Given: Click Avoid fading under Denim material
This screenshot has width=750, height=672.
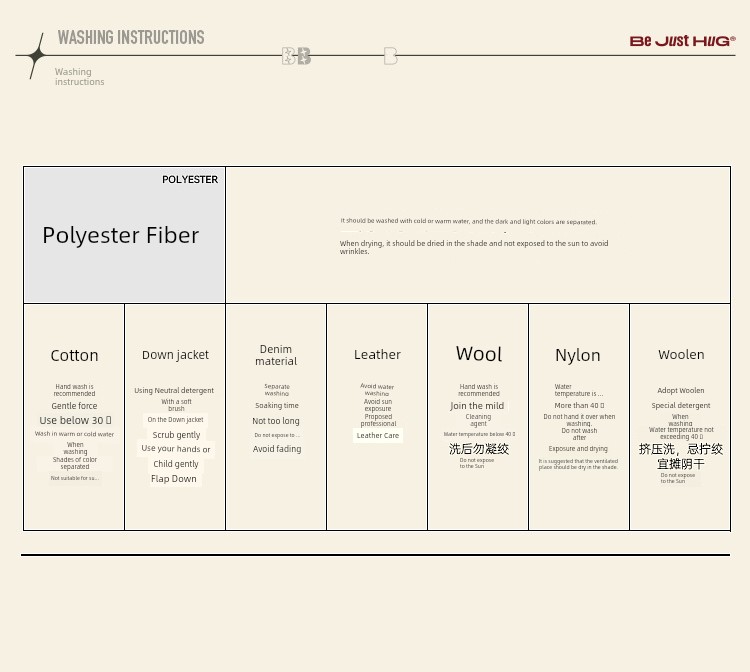Looking at the screenshot, I should click(x=277, y=449).
